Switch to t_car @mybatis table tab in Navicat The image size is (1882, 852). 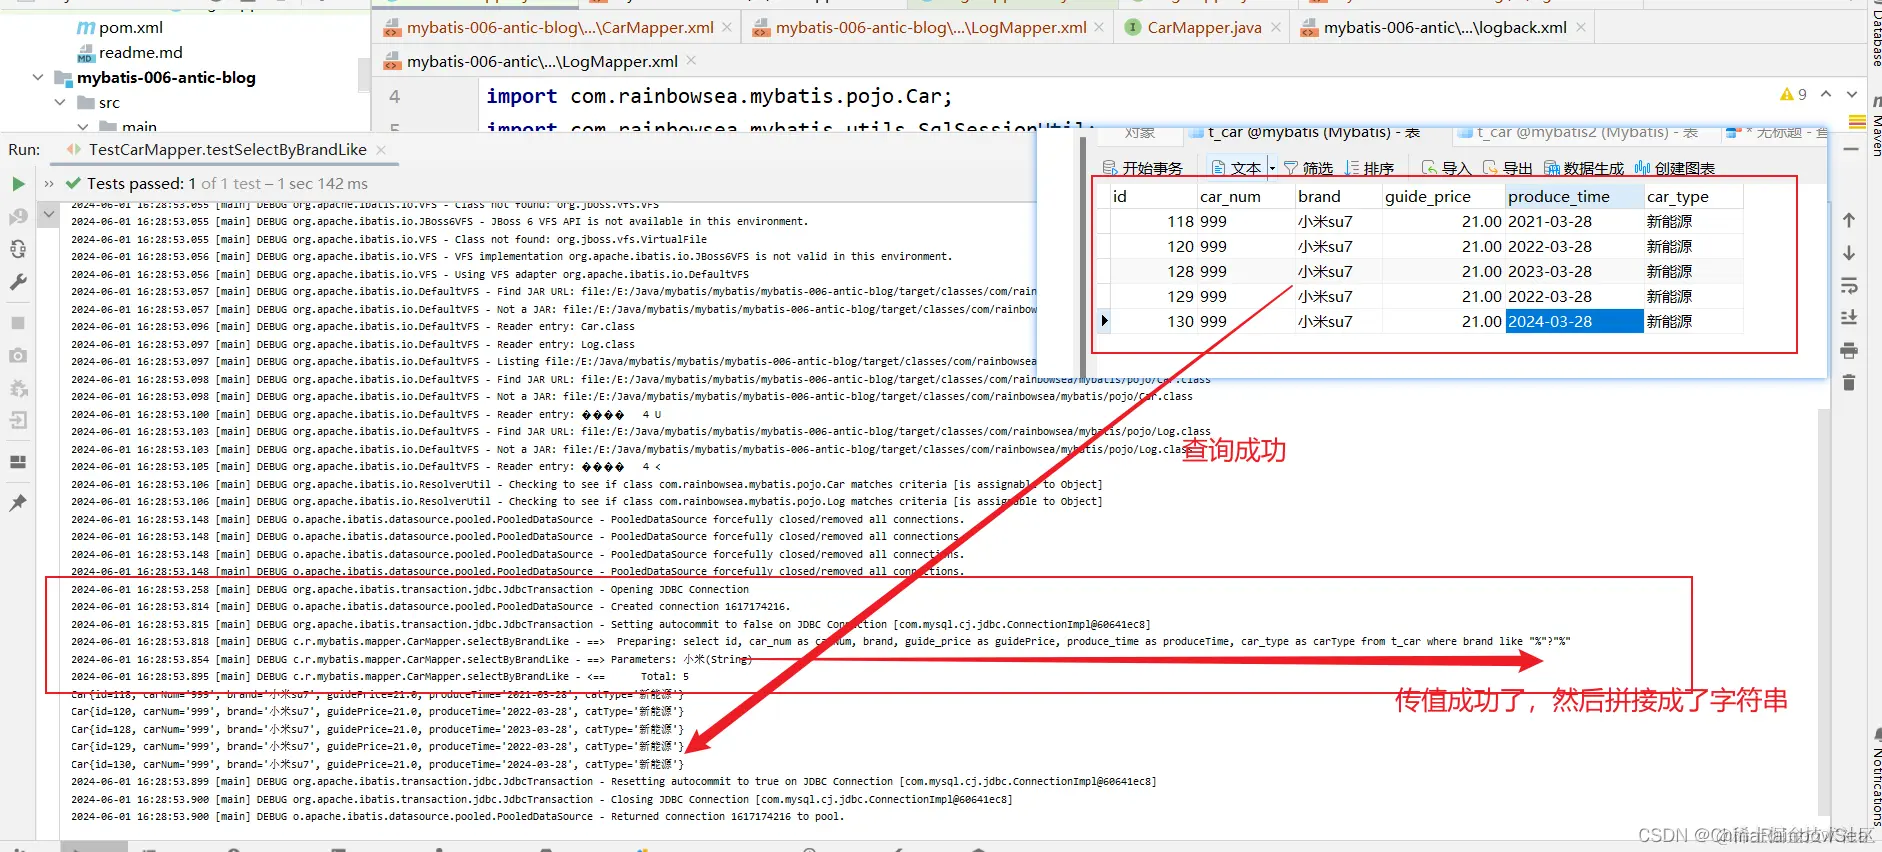click(x=1305, y=132)
